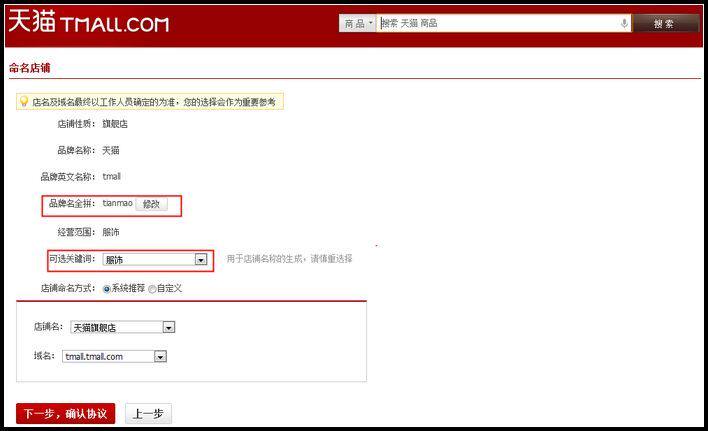This screenshot has height=431, width=708.
Task: Select the 自定义 radio option
Action: (x=152, y=289)
